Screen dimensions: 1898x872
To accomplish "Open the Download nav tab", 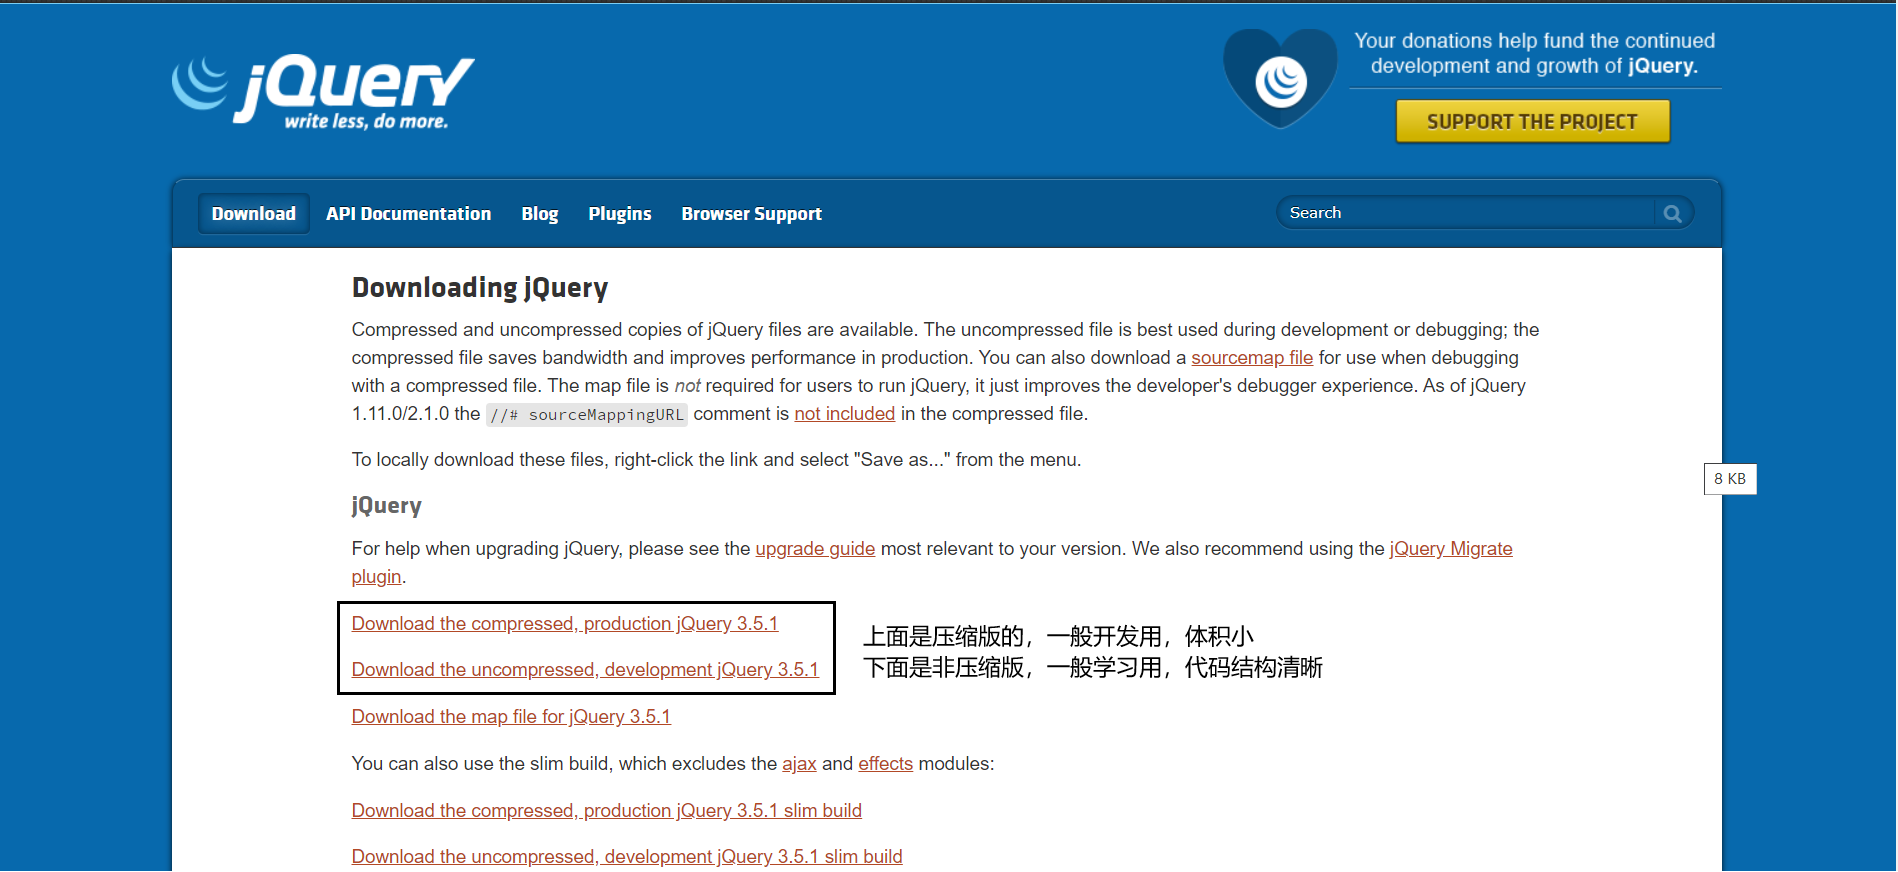I will click(254, 214).
